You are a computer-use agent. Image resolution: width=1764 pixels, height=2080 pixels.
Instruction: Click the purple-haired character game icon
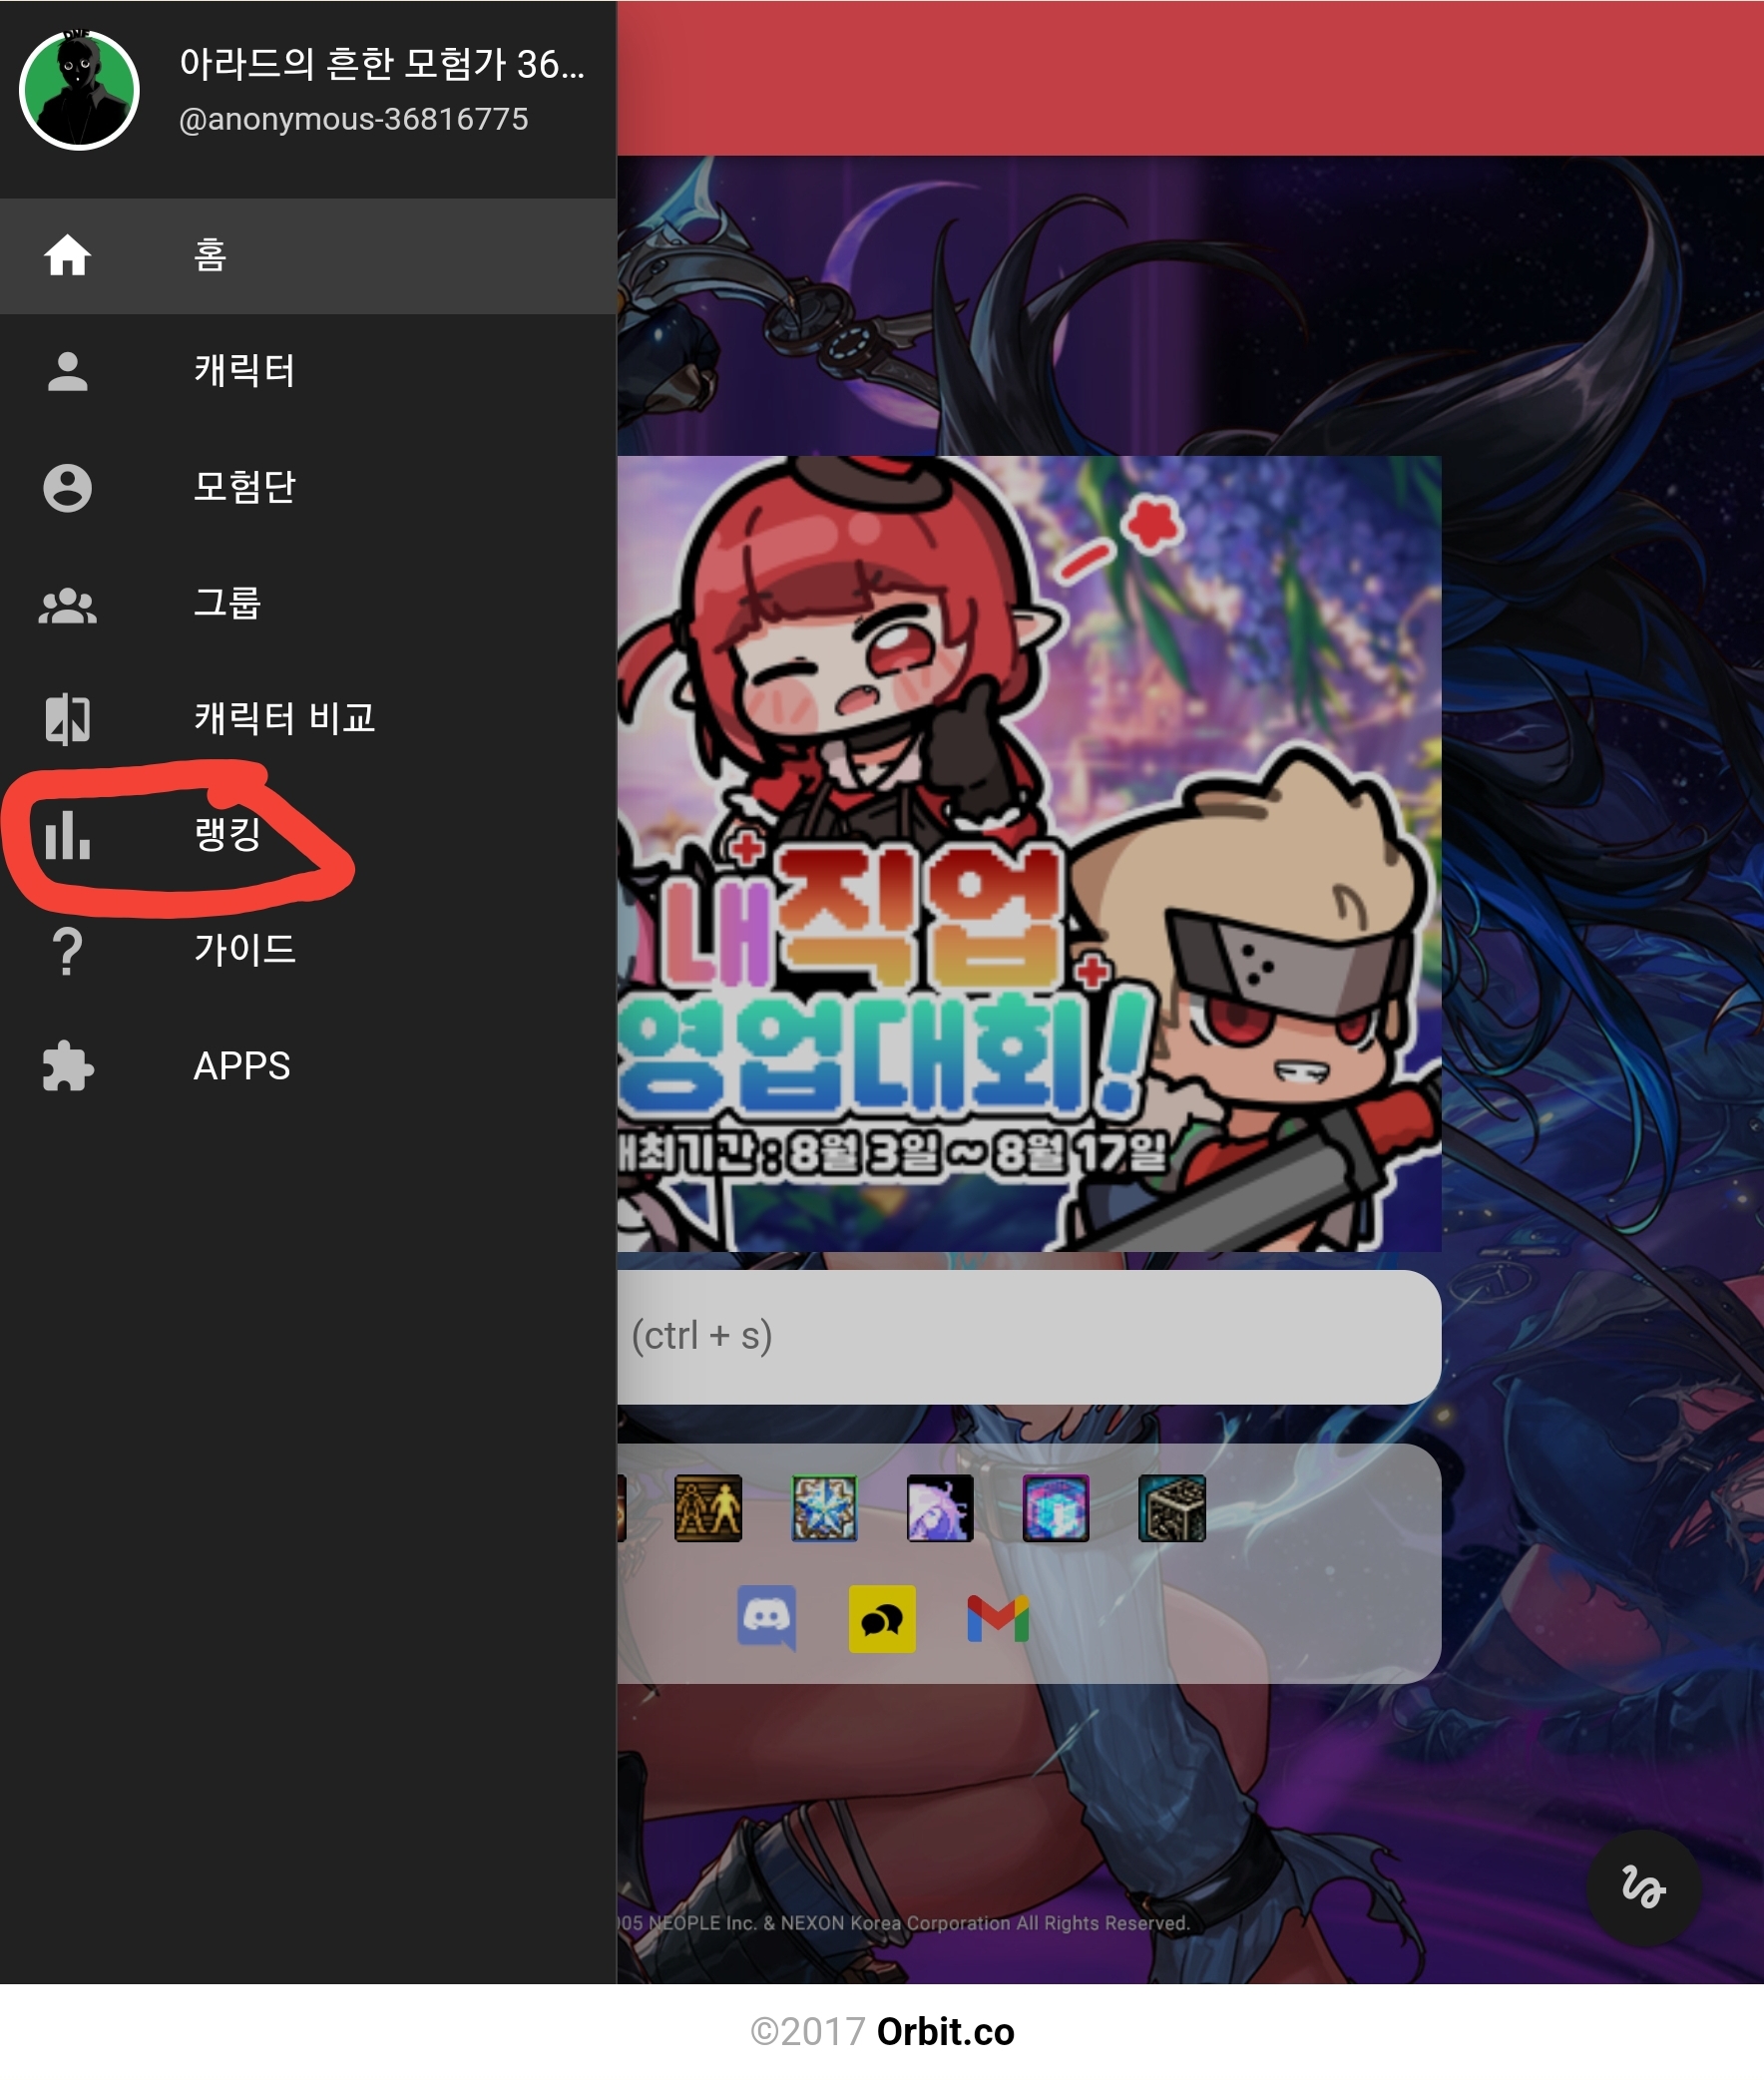(x=940, y=1508)
